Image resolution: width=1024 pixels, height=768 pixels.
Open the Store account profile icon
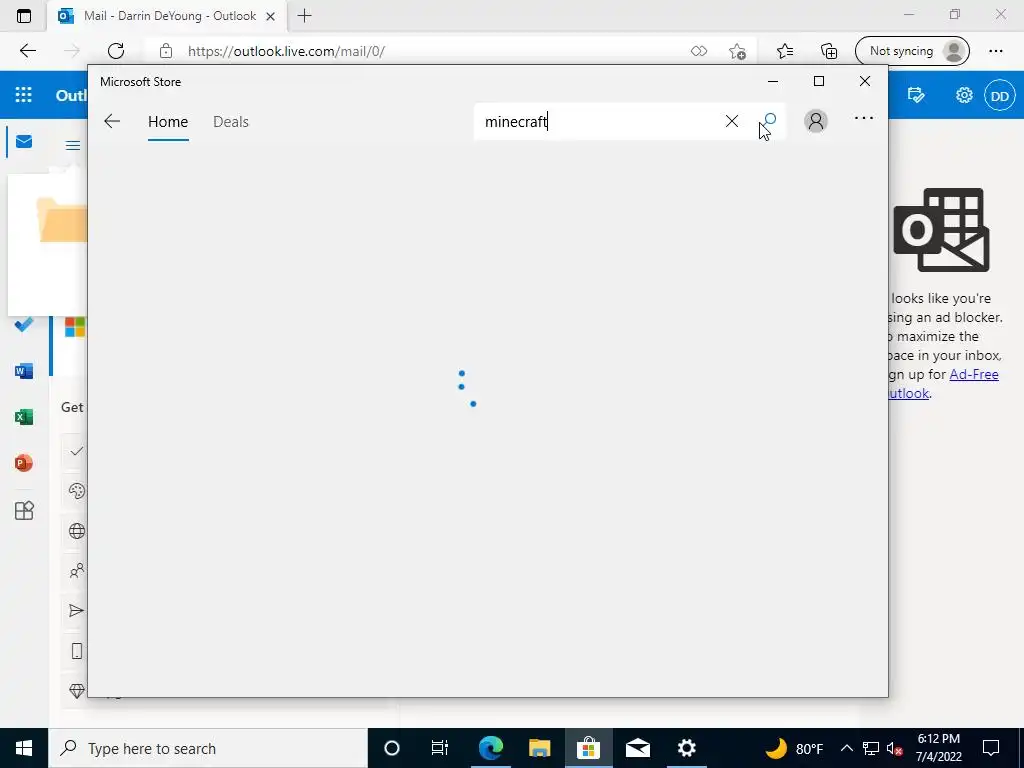click(816, 121)
